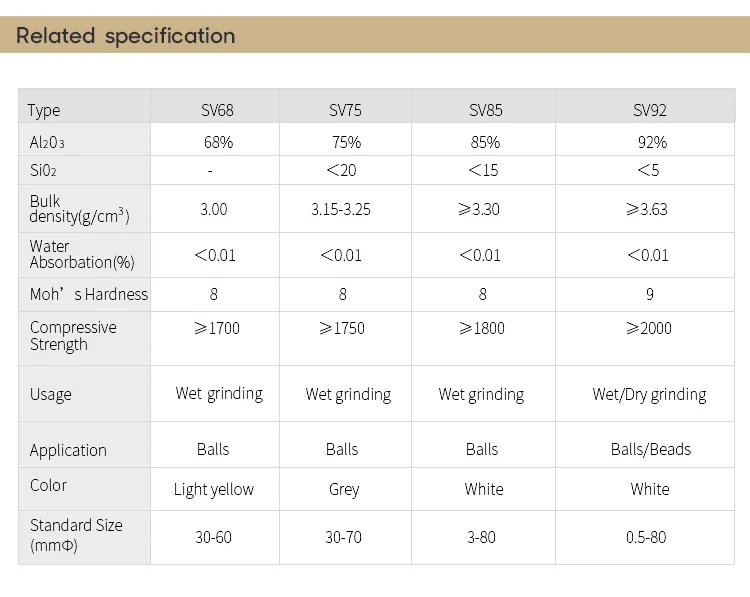
Task: Click the Related specification header banner
Action: [374, 36]
